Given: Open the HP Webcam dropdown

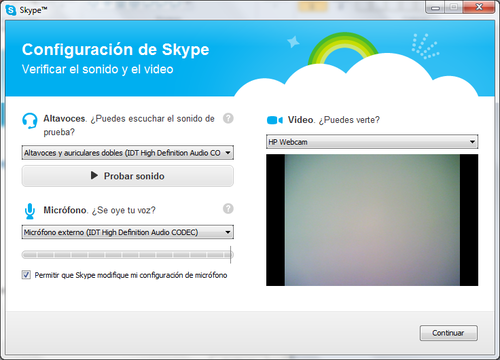Looking at the screenshot, I should pos(372,142).
